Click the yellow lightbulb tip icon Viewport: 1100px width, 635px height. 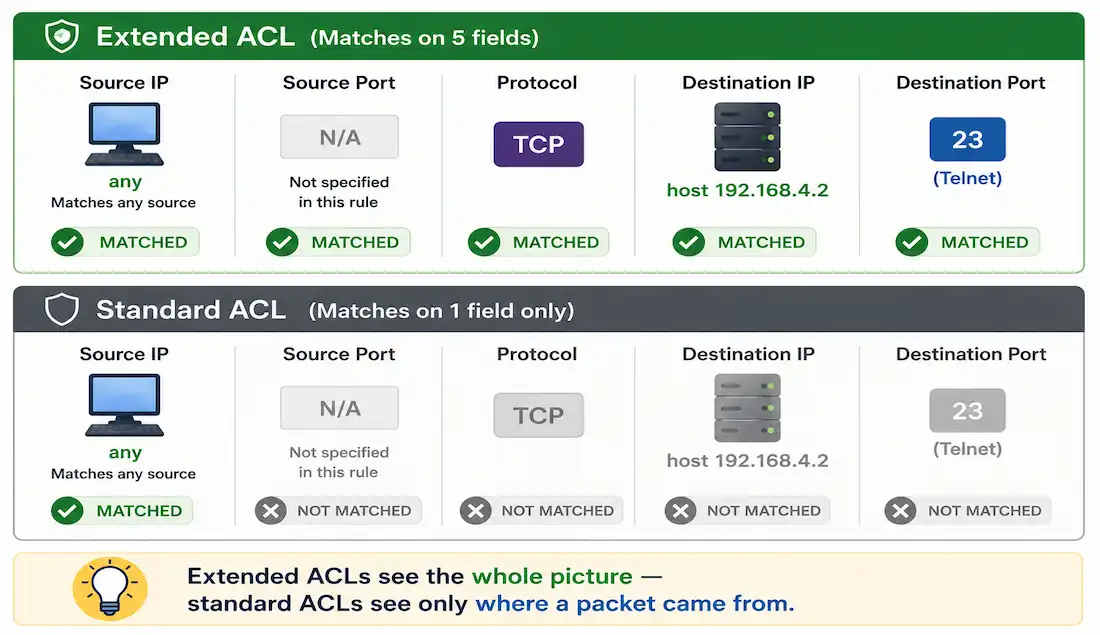110,589
